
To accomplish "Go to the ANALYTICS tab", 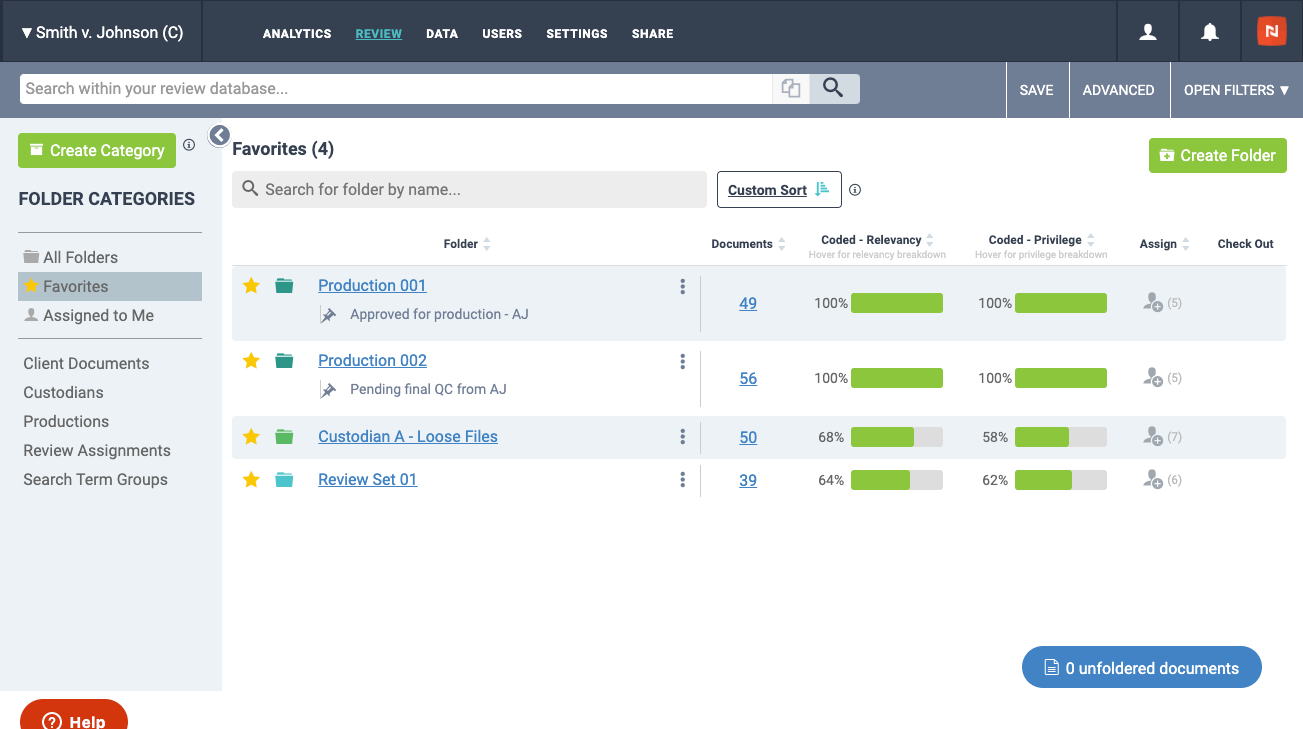I will (x=297, y=34).
